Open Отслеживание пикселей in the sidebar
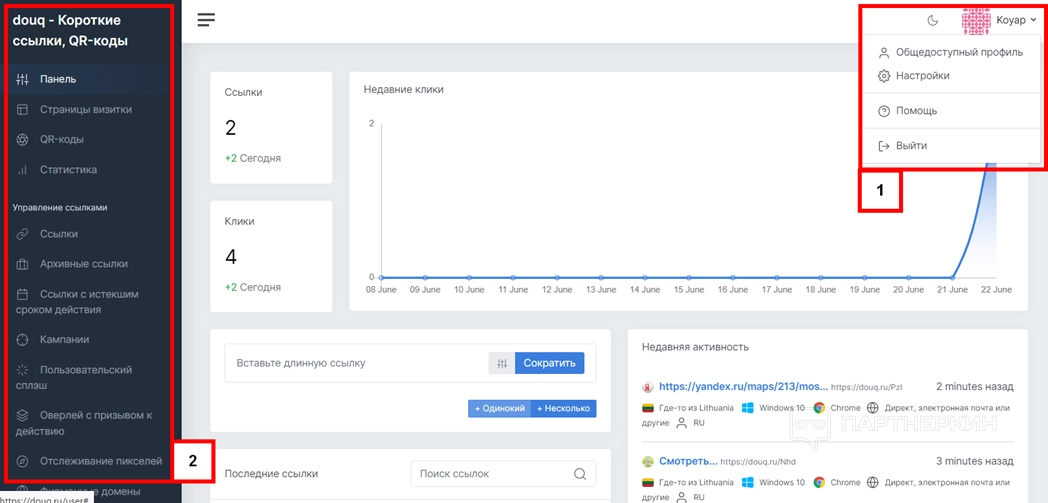The image size is (1048, 503). [x=100, y=461]
